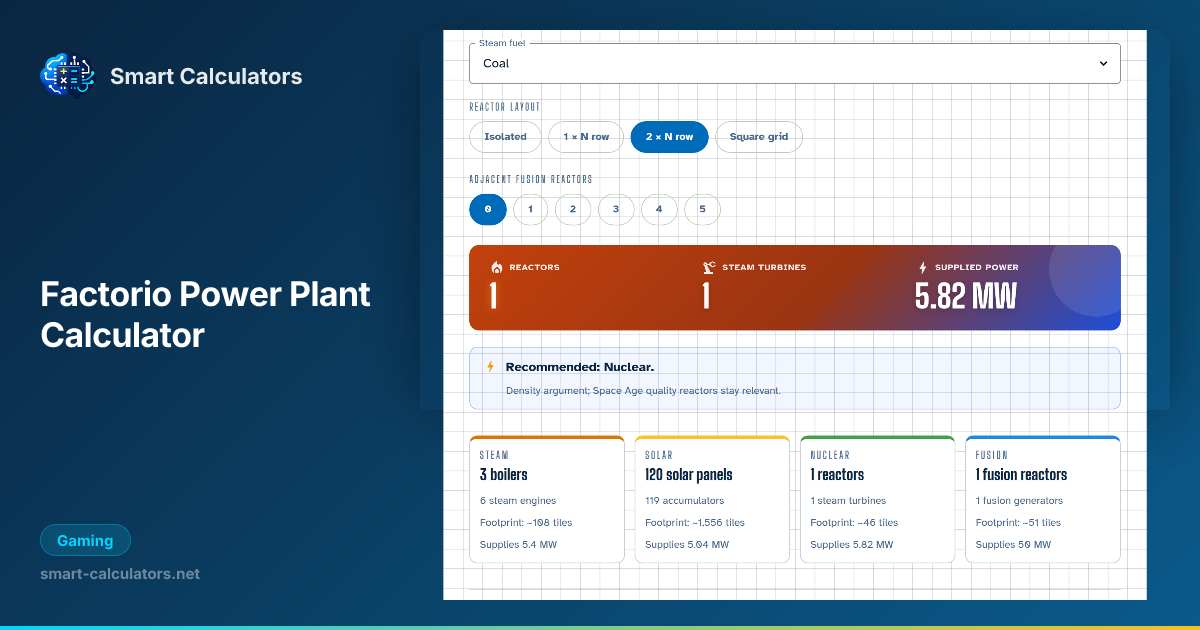Set adjacent fusion reactors to 0

click(488, 209)
